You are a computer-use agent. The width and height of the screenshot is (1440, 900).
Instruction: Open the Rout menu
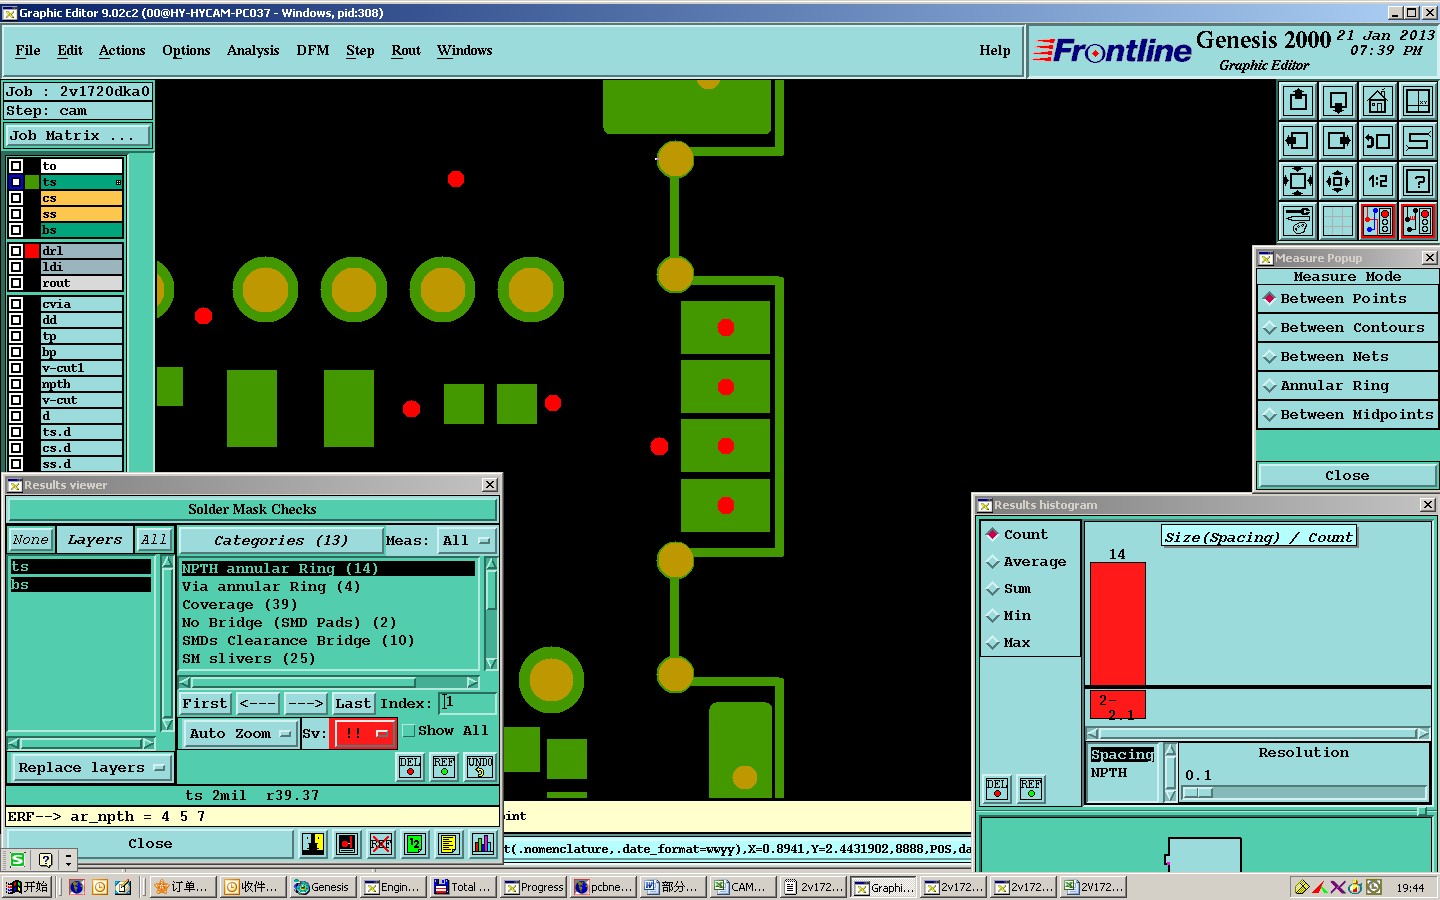(406, 50)
